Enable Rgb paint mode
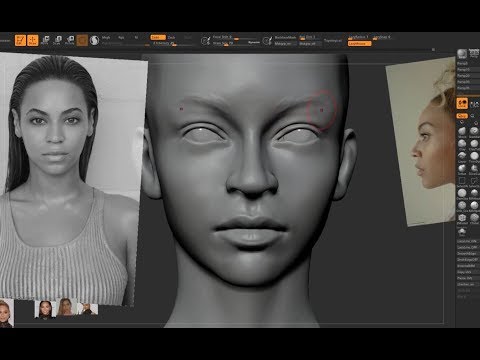 pos(121,37)
